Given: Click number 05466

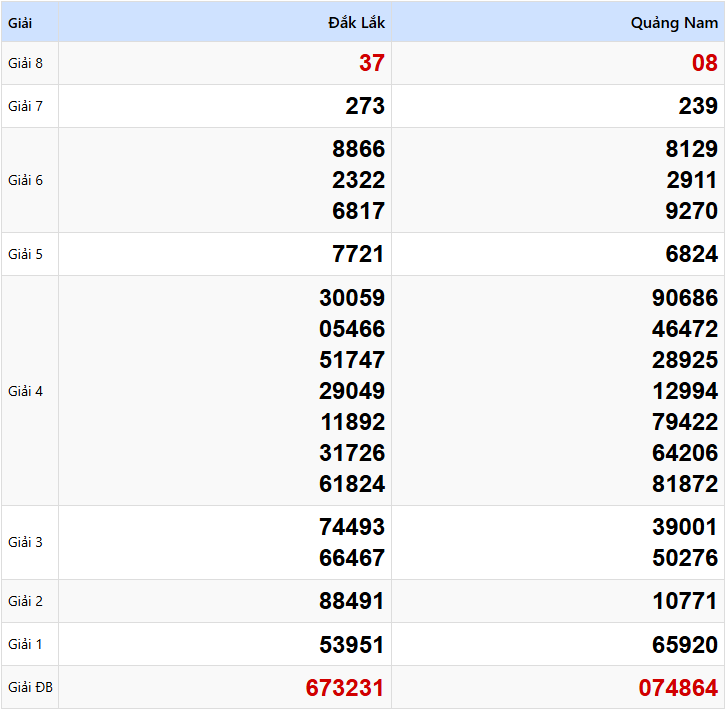Looking at the screenshot, I should tap(352, 329).
